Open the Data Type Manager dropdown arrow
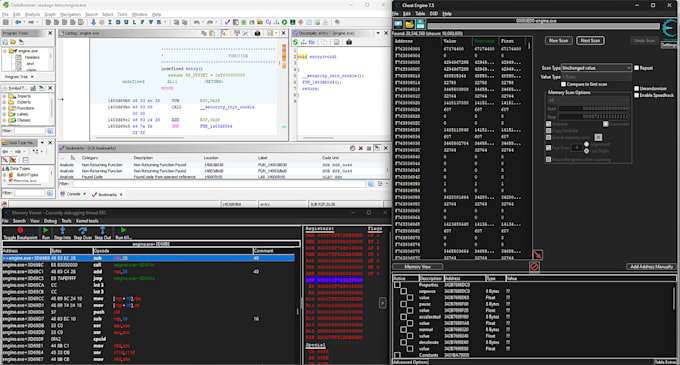680x365 pixels. (42, 143)
